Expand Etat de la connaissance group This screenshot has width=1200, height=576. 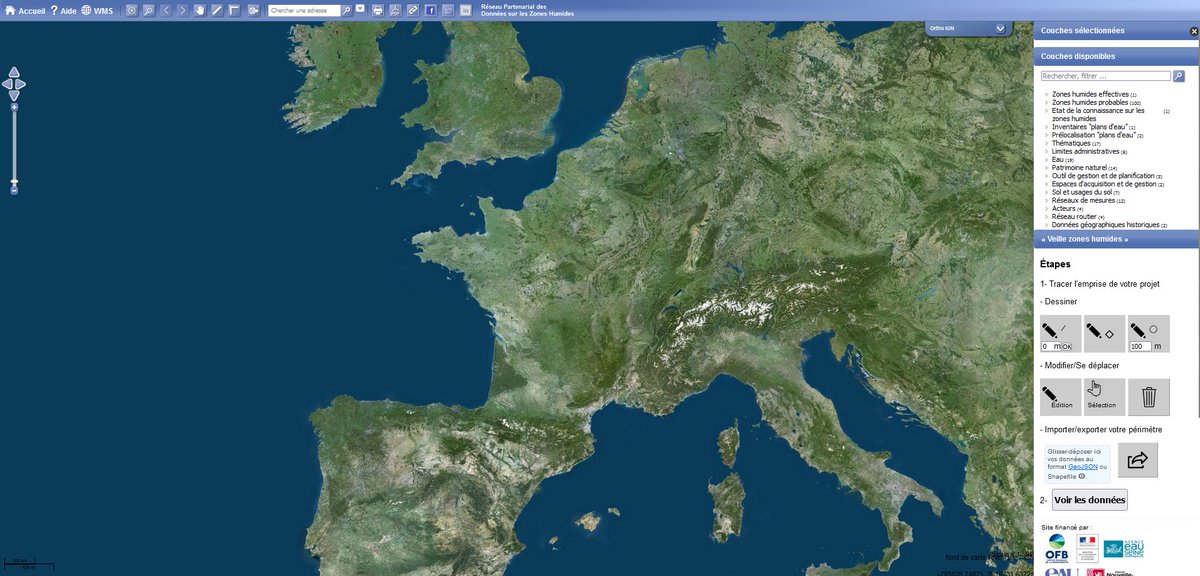[x=1098, y=114]
